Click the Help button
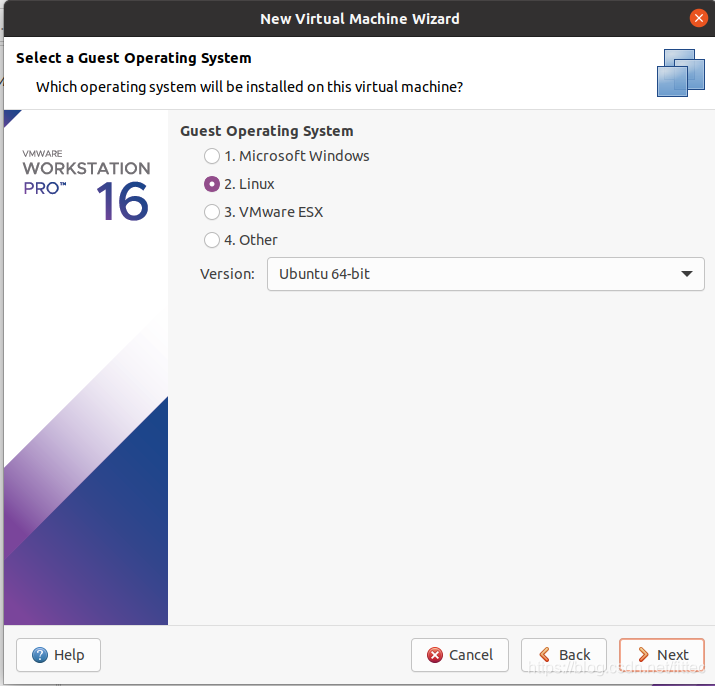This screenshot has height=686, width=715. (x=58, y=655)
